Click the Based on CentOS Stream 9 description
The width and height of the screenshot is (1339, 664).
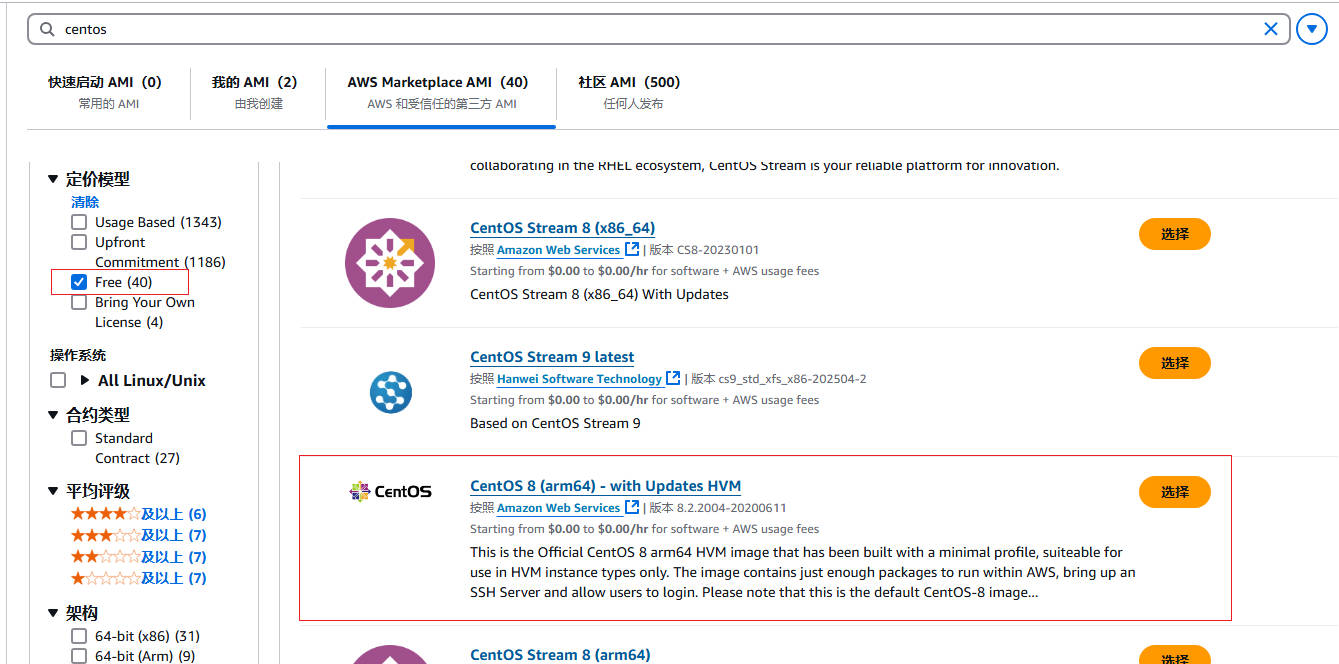coord(555,423)
